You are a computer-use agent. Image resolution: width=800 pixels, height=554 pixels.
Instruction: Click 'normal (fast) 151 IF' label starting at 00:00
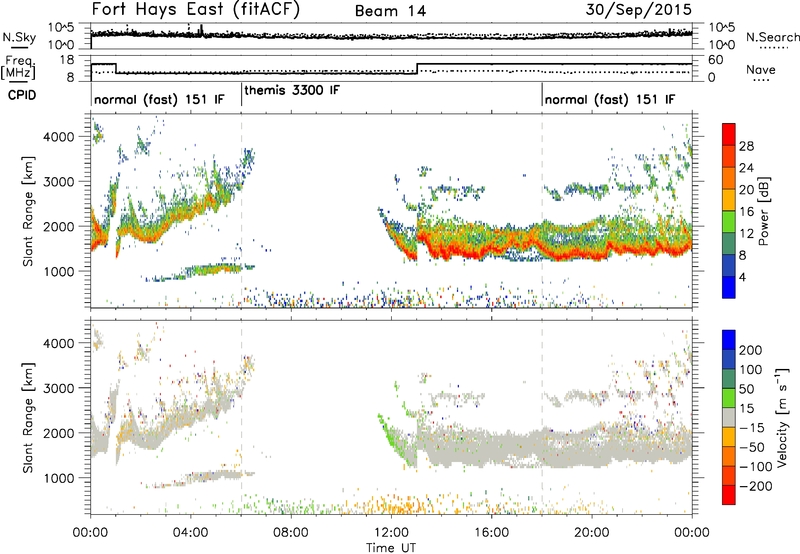point(159,99)
